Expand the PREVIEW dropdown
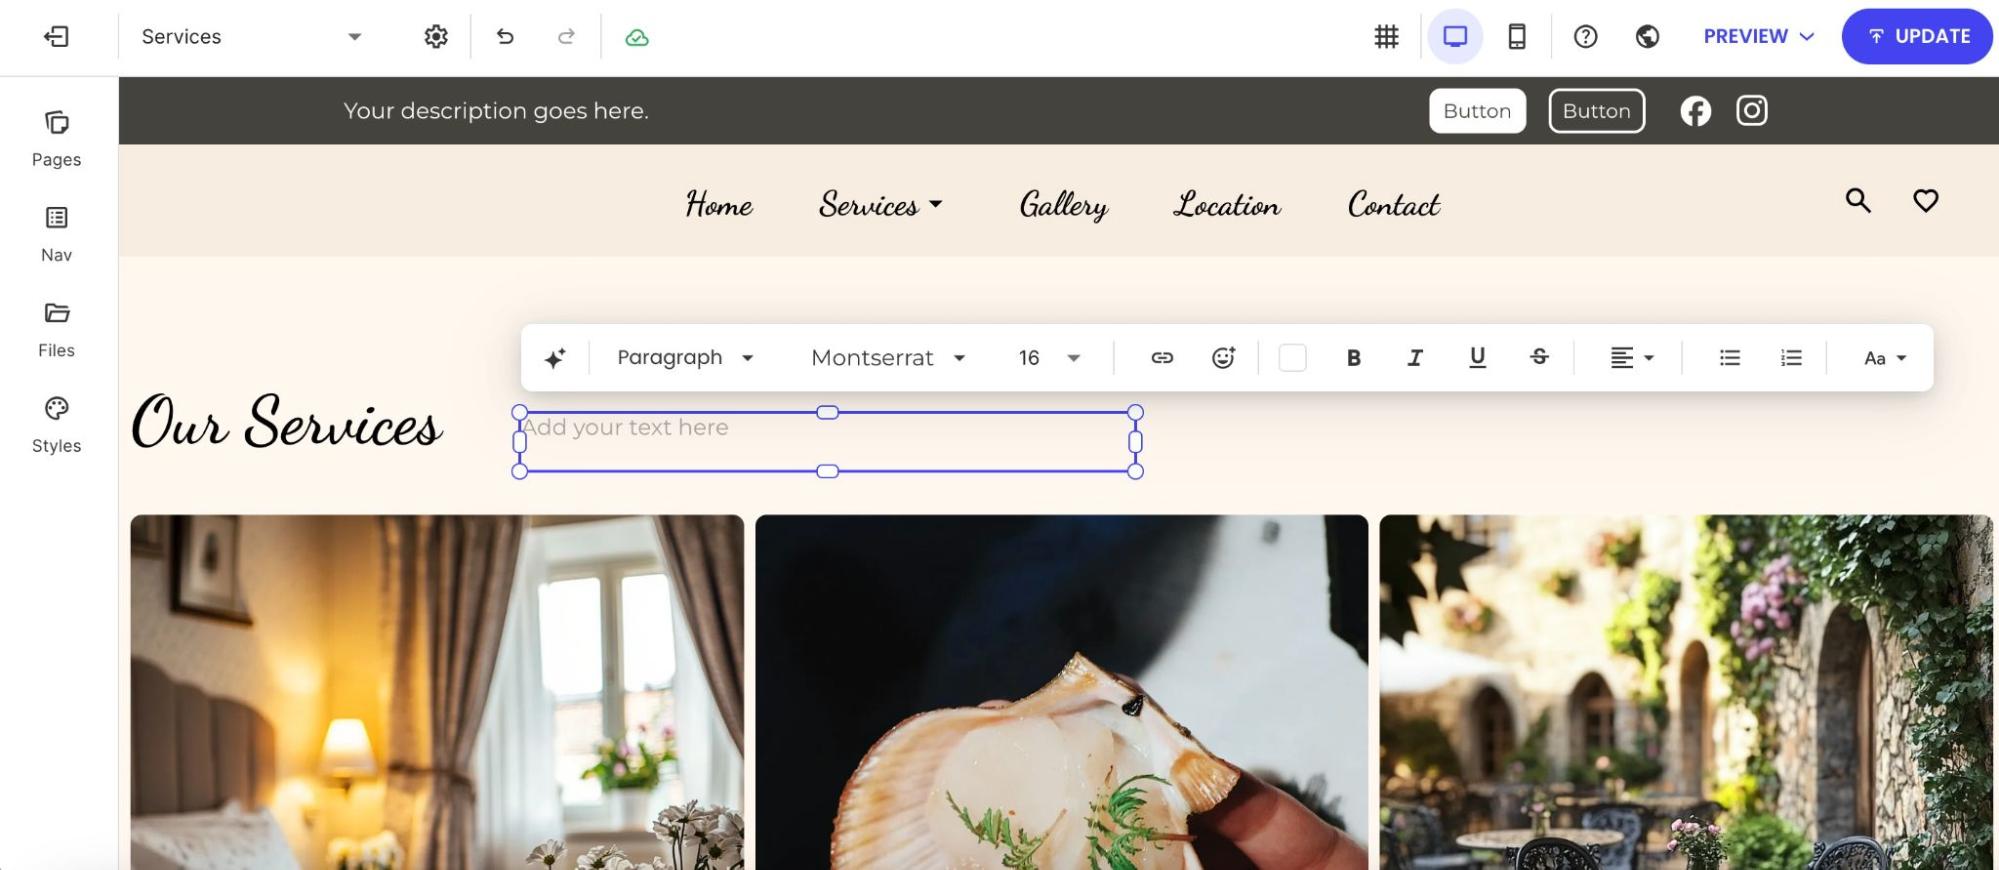 pos(1758,37)
